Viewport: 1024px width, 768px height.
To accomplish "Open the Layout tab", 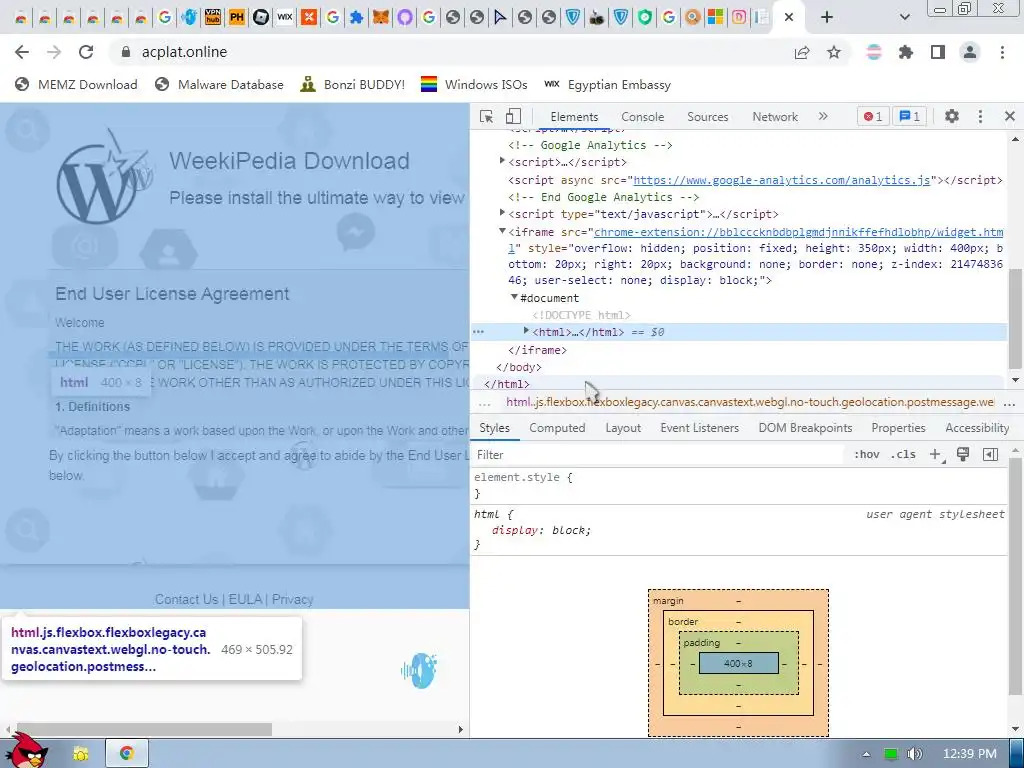I will (623, 428).
